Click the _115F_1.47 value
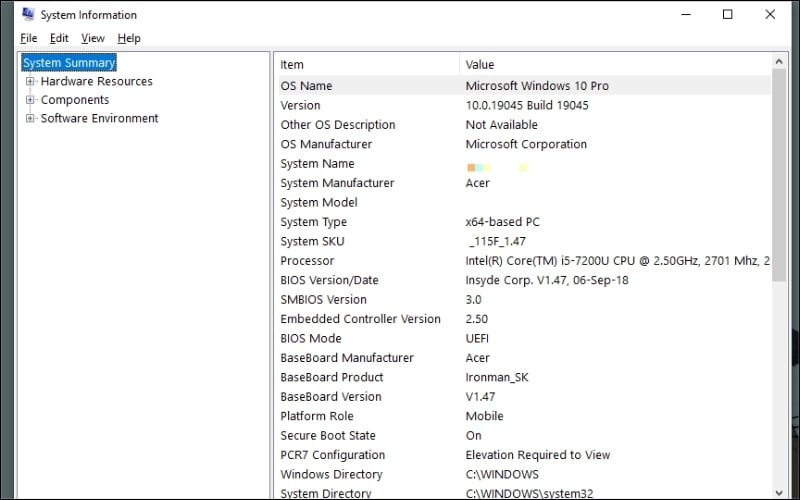This screenshot has width=800, height=500. [496, 241]
